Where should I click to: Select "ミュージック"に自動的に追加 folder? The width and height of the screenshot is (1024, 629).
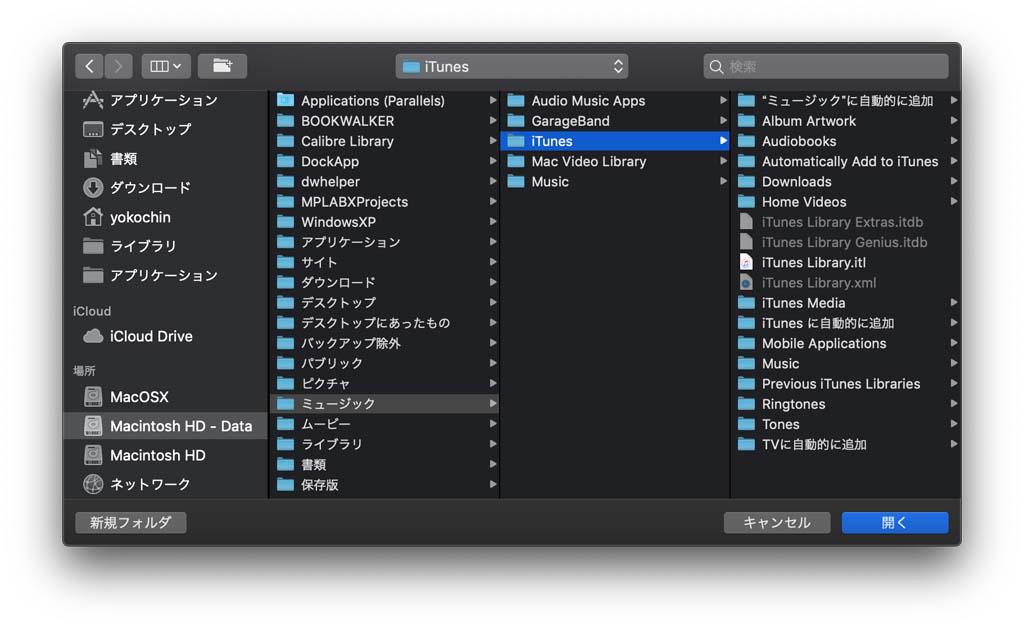tap(846, 101)
